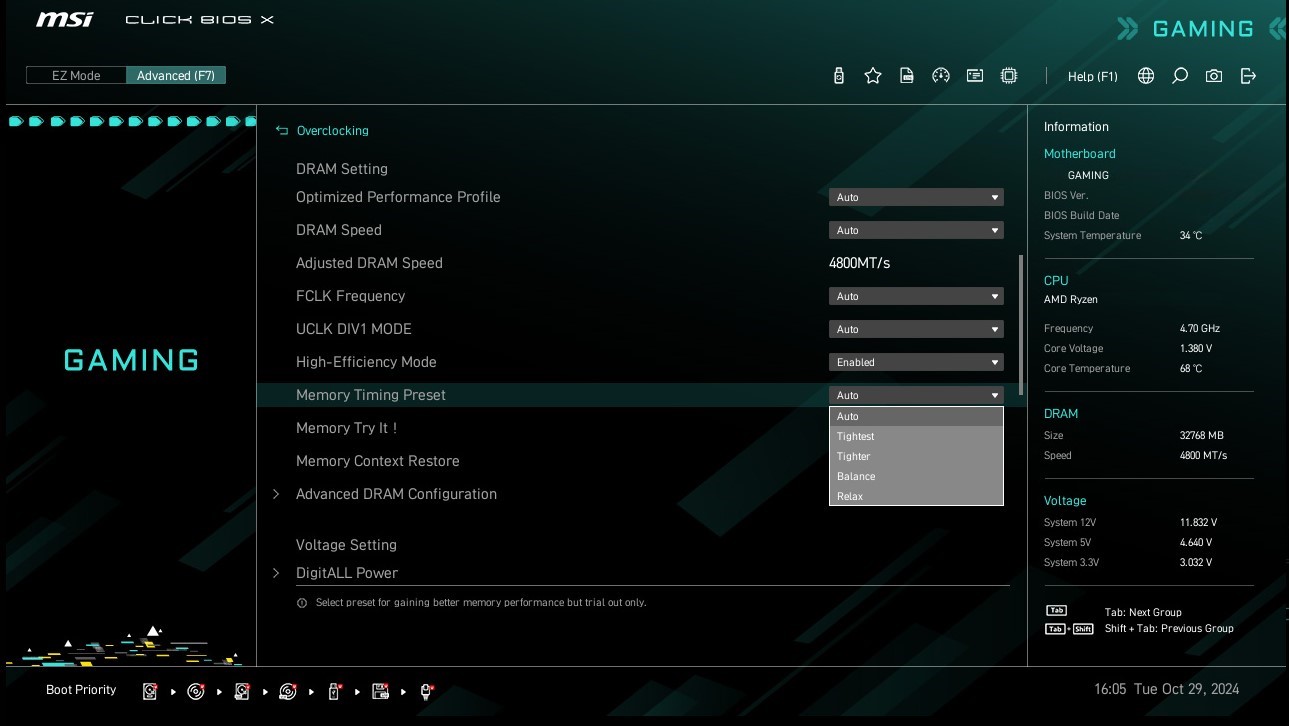
Task: Click the board card icon beside the gauge
Action: click(x=975, y=76)
